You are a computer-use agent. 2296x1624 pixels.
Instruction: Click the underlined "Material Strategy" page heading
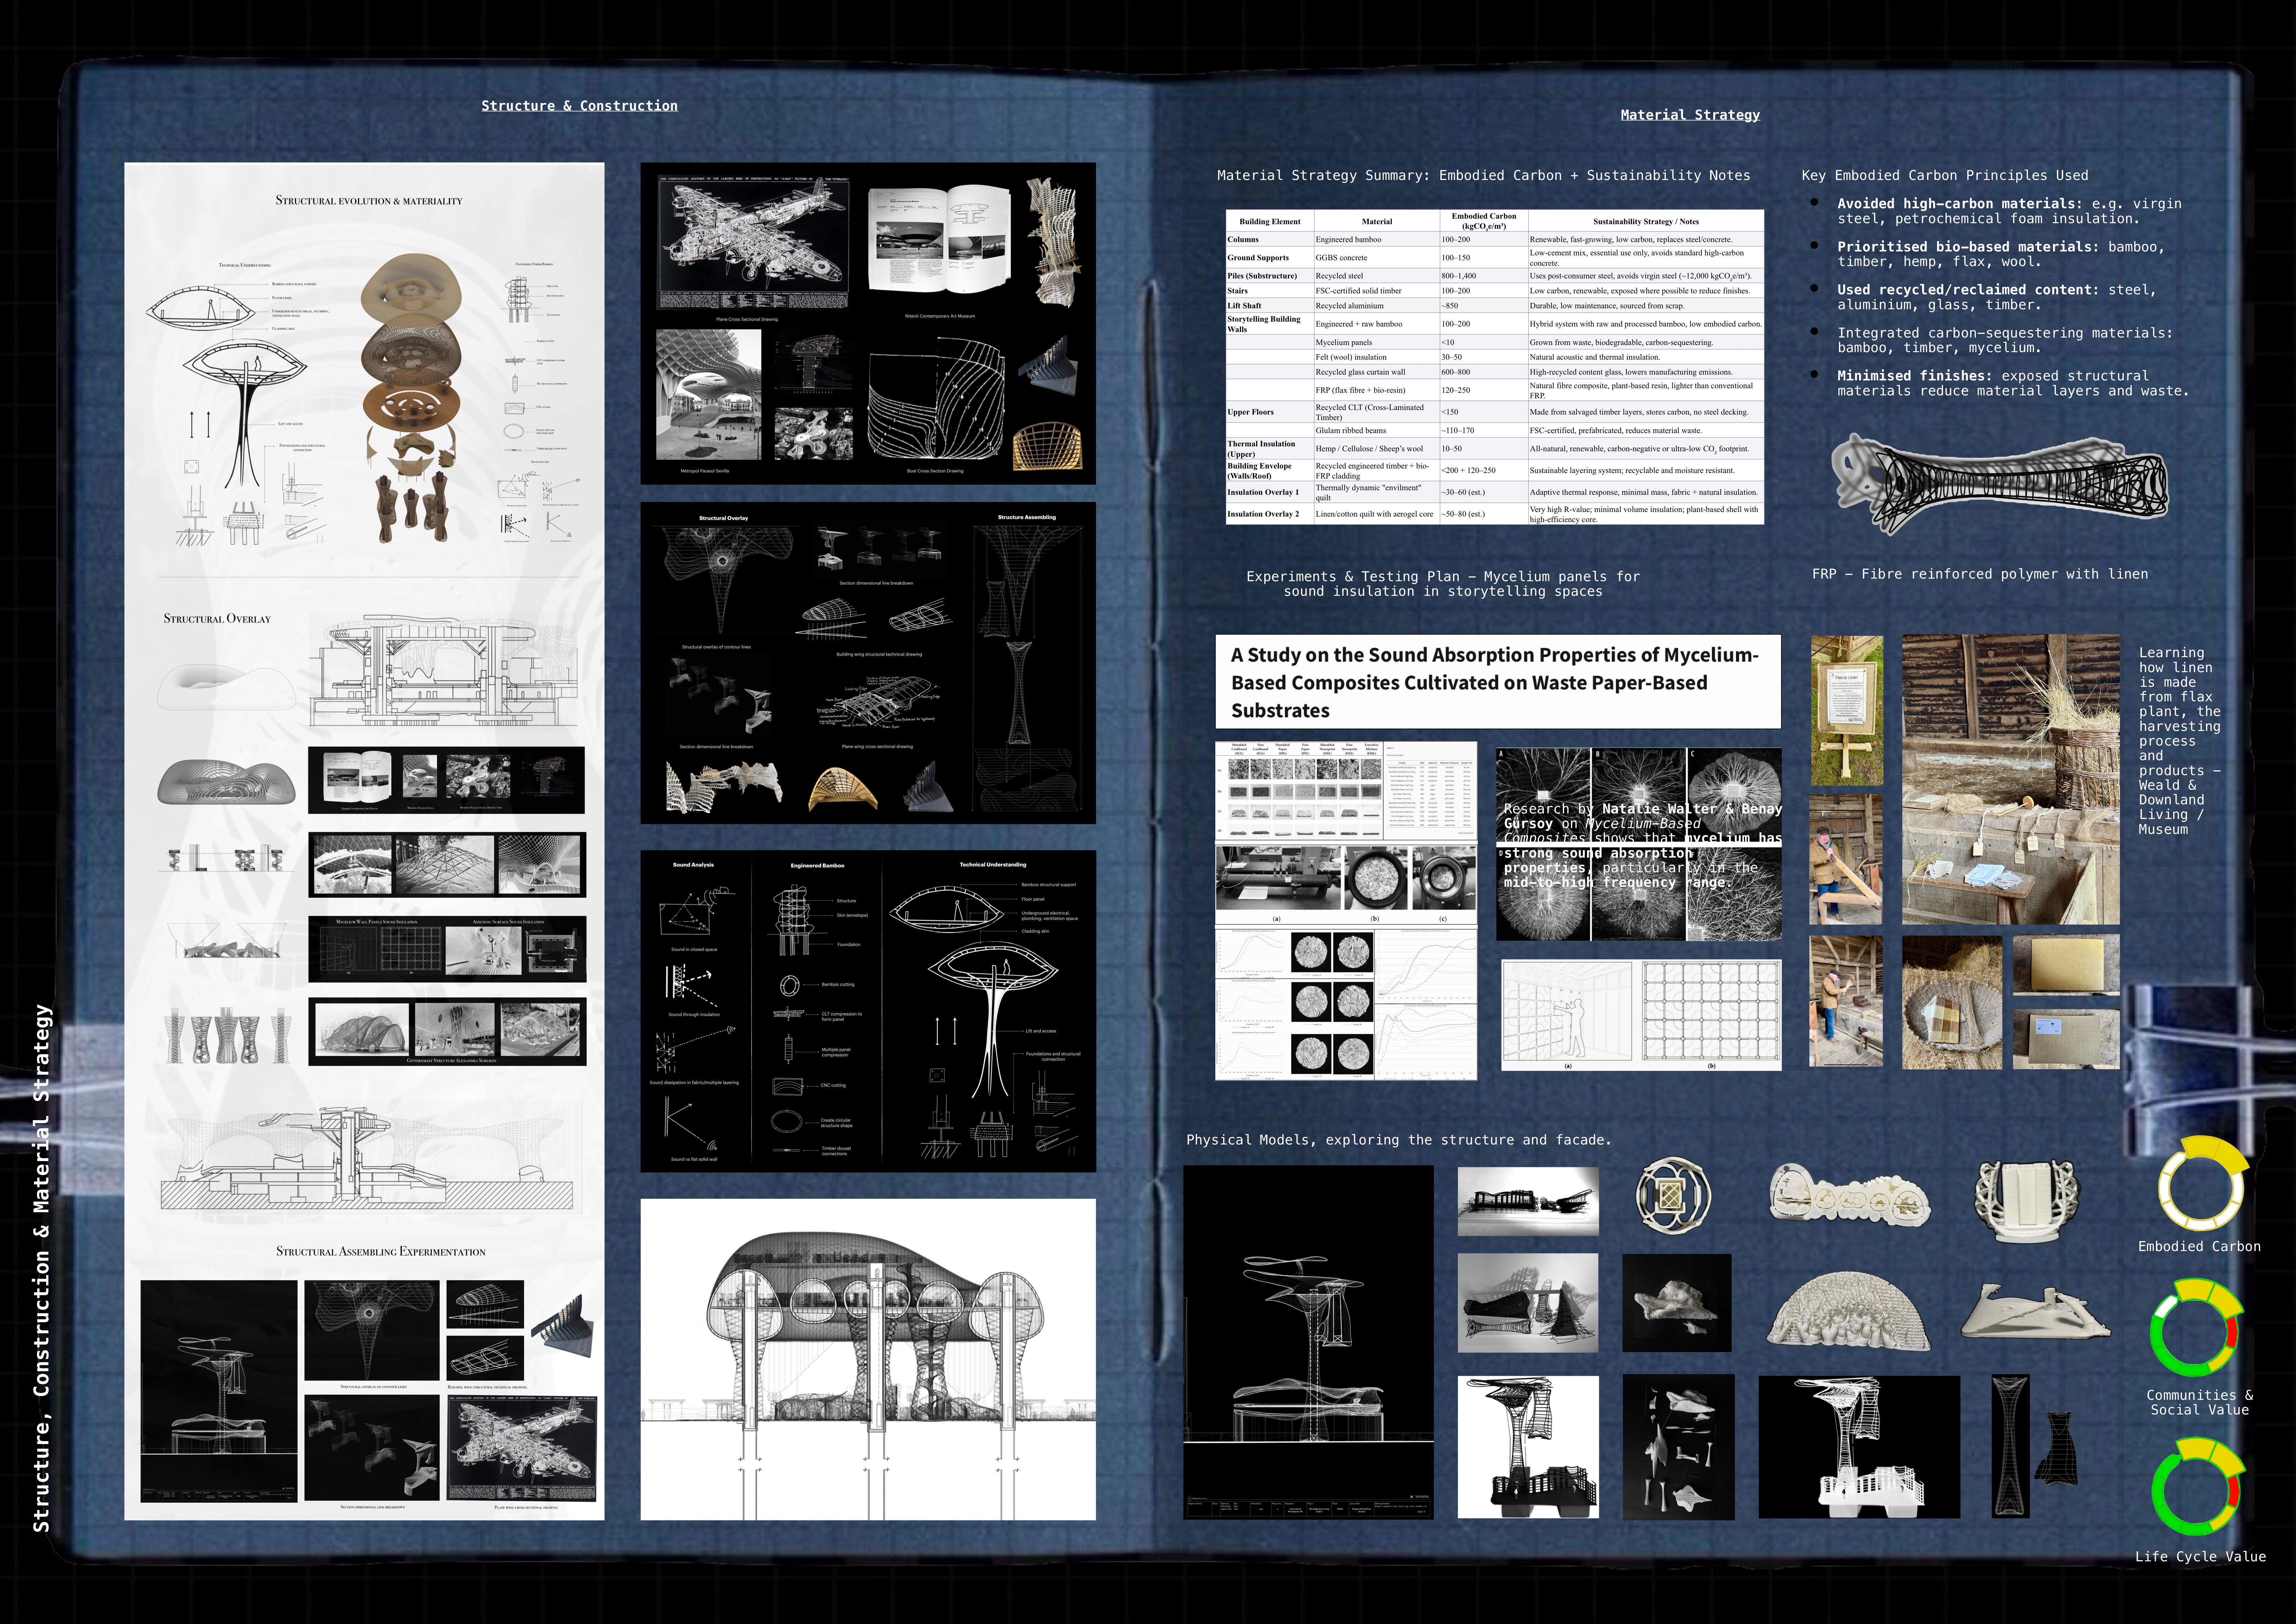click(x=1690, y=115)
